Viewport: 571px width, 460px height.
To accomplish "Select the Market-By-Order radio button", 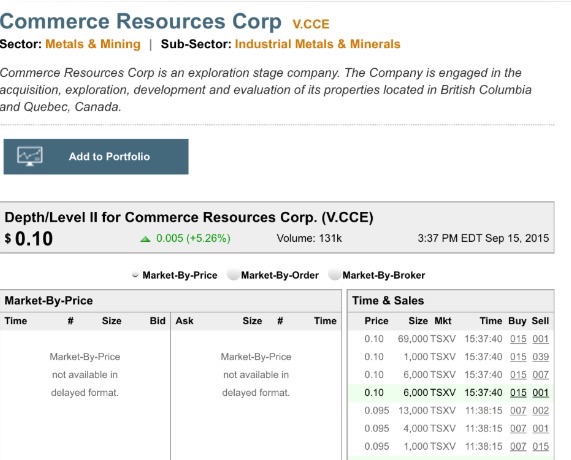I will click(x=233, y=275).
